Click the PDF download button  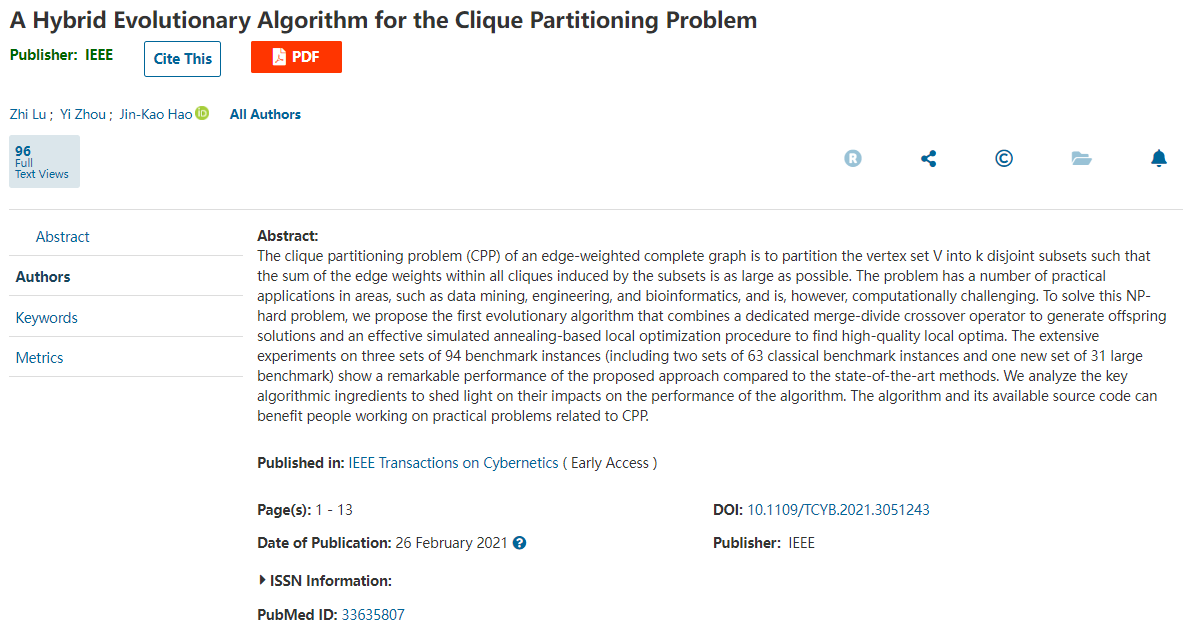click(296, 57)
